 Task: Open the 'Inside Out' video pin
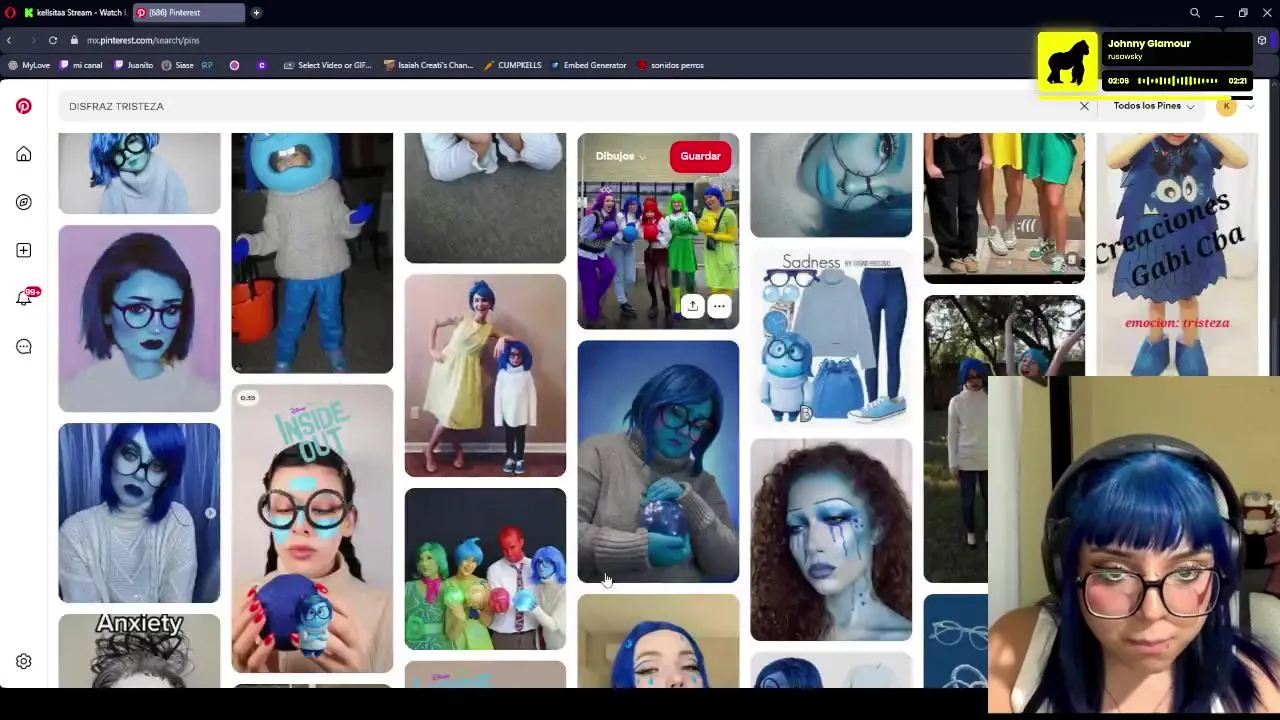click(x=312, y=529)
